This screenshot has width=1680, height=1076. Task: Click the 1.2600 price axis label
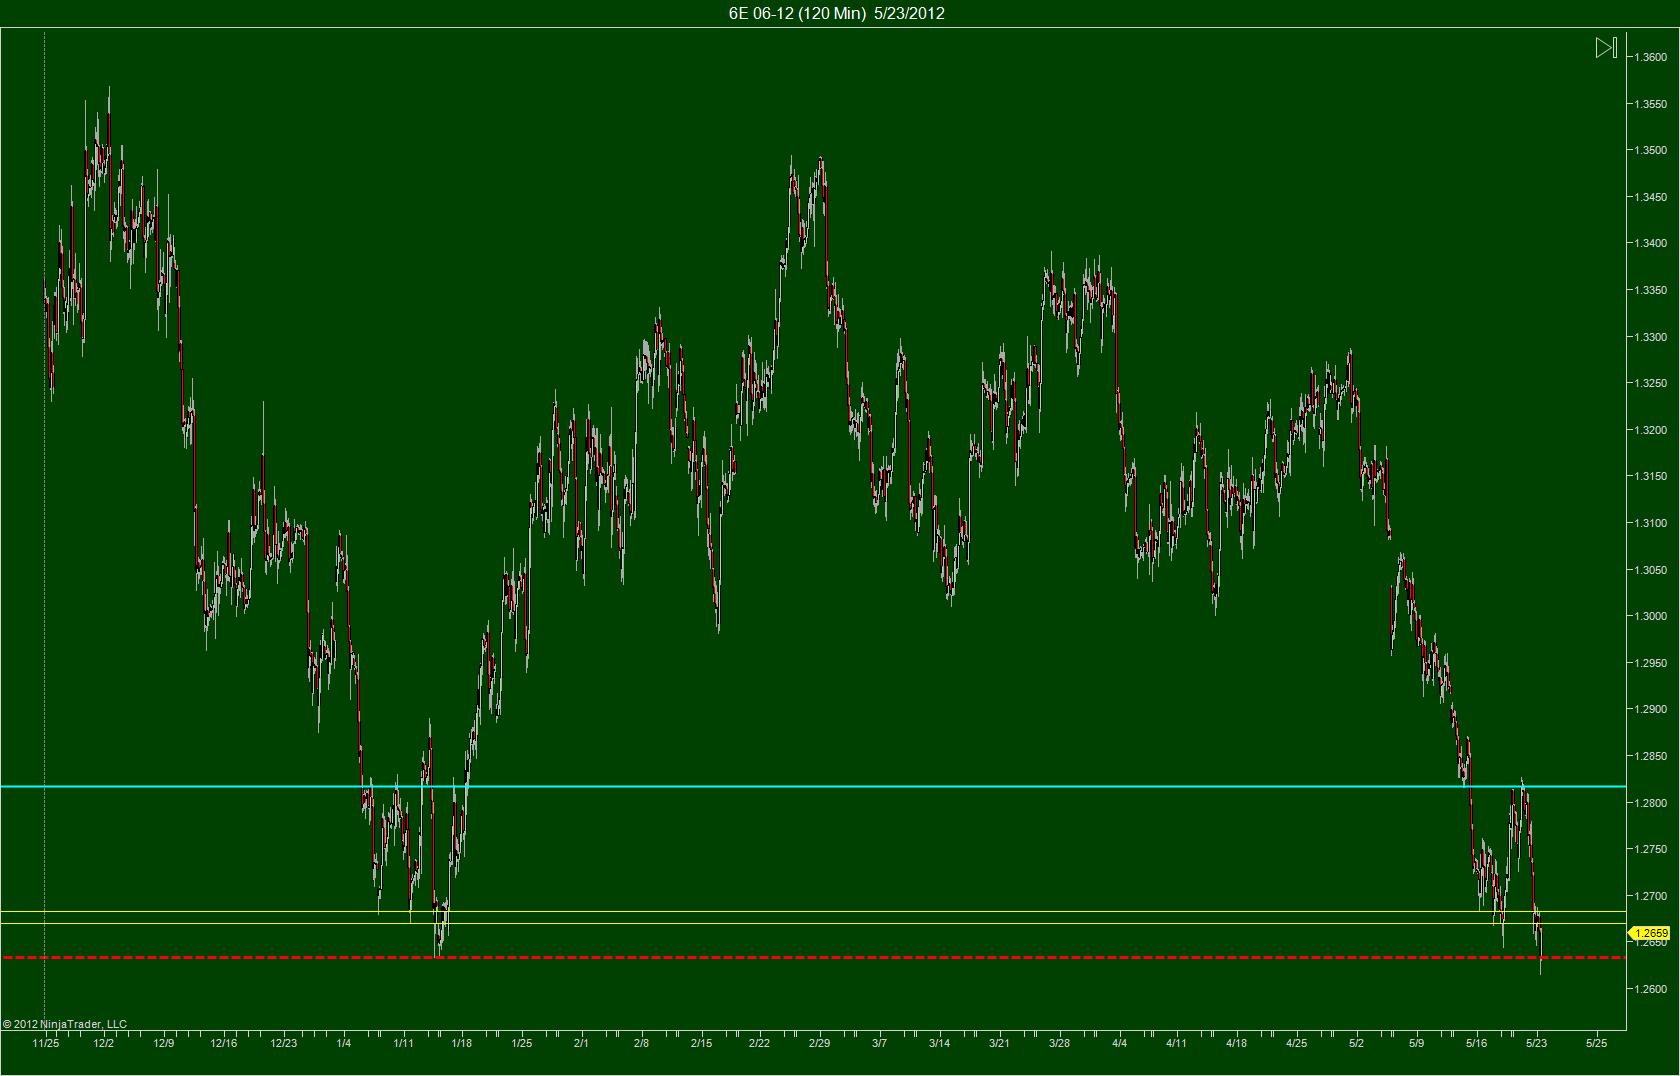point(1650,989)
